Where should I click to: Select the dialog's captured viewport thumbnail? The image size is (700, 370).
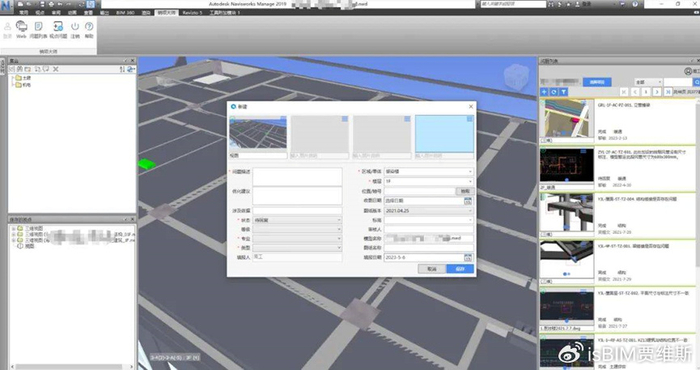(x=258, y=134)
